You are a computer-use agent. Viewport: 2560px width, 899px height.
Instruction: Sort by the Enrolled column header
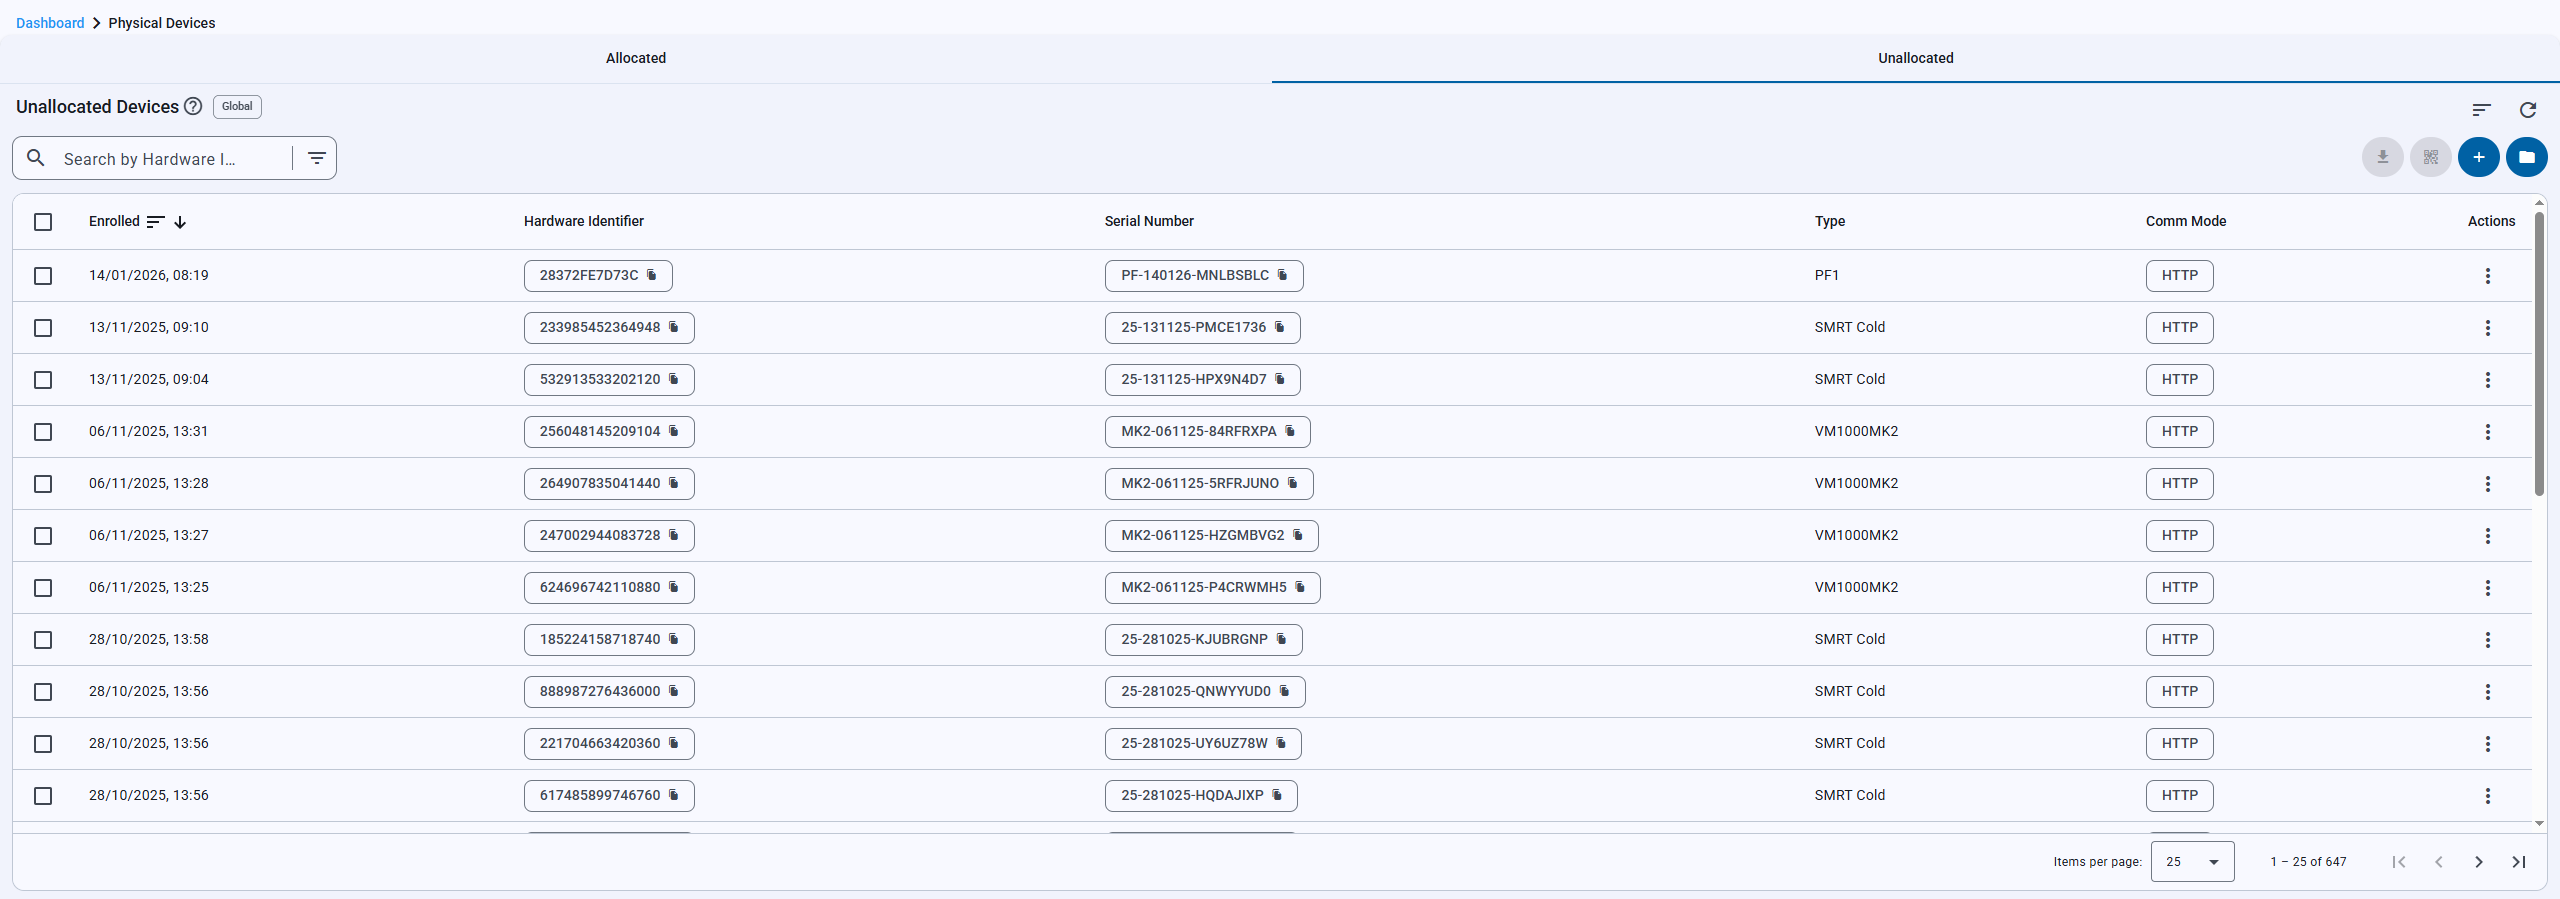114,221
